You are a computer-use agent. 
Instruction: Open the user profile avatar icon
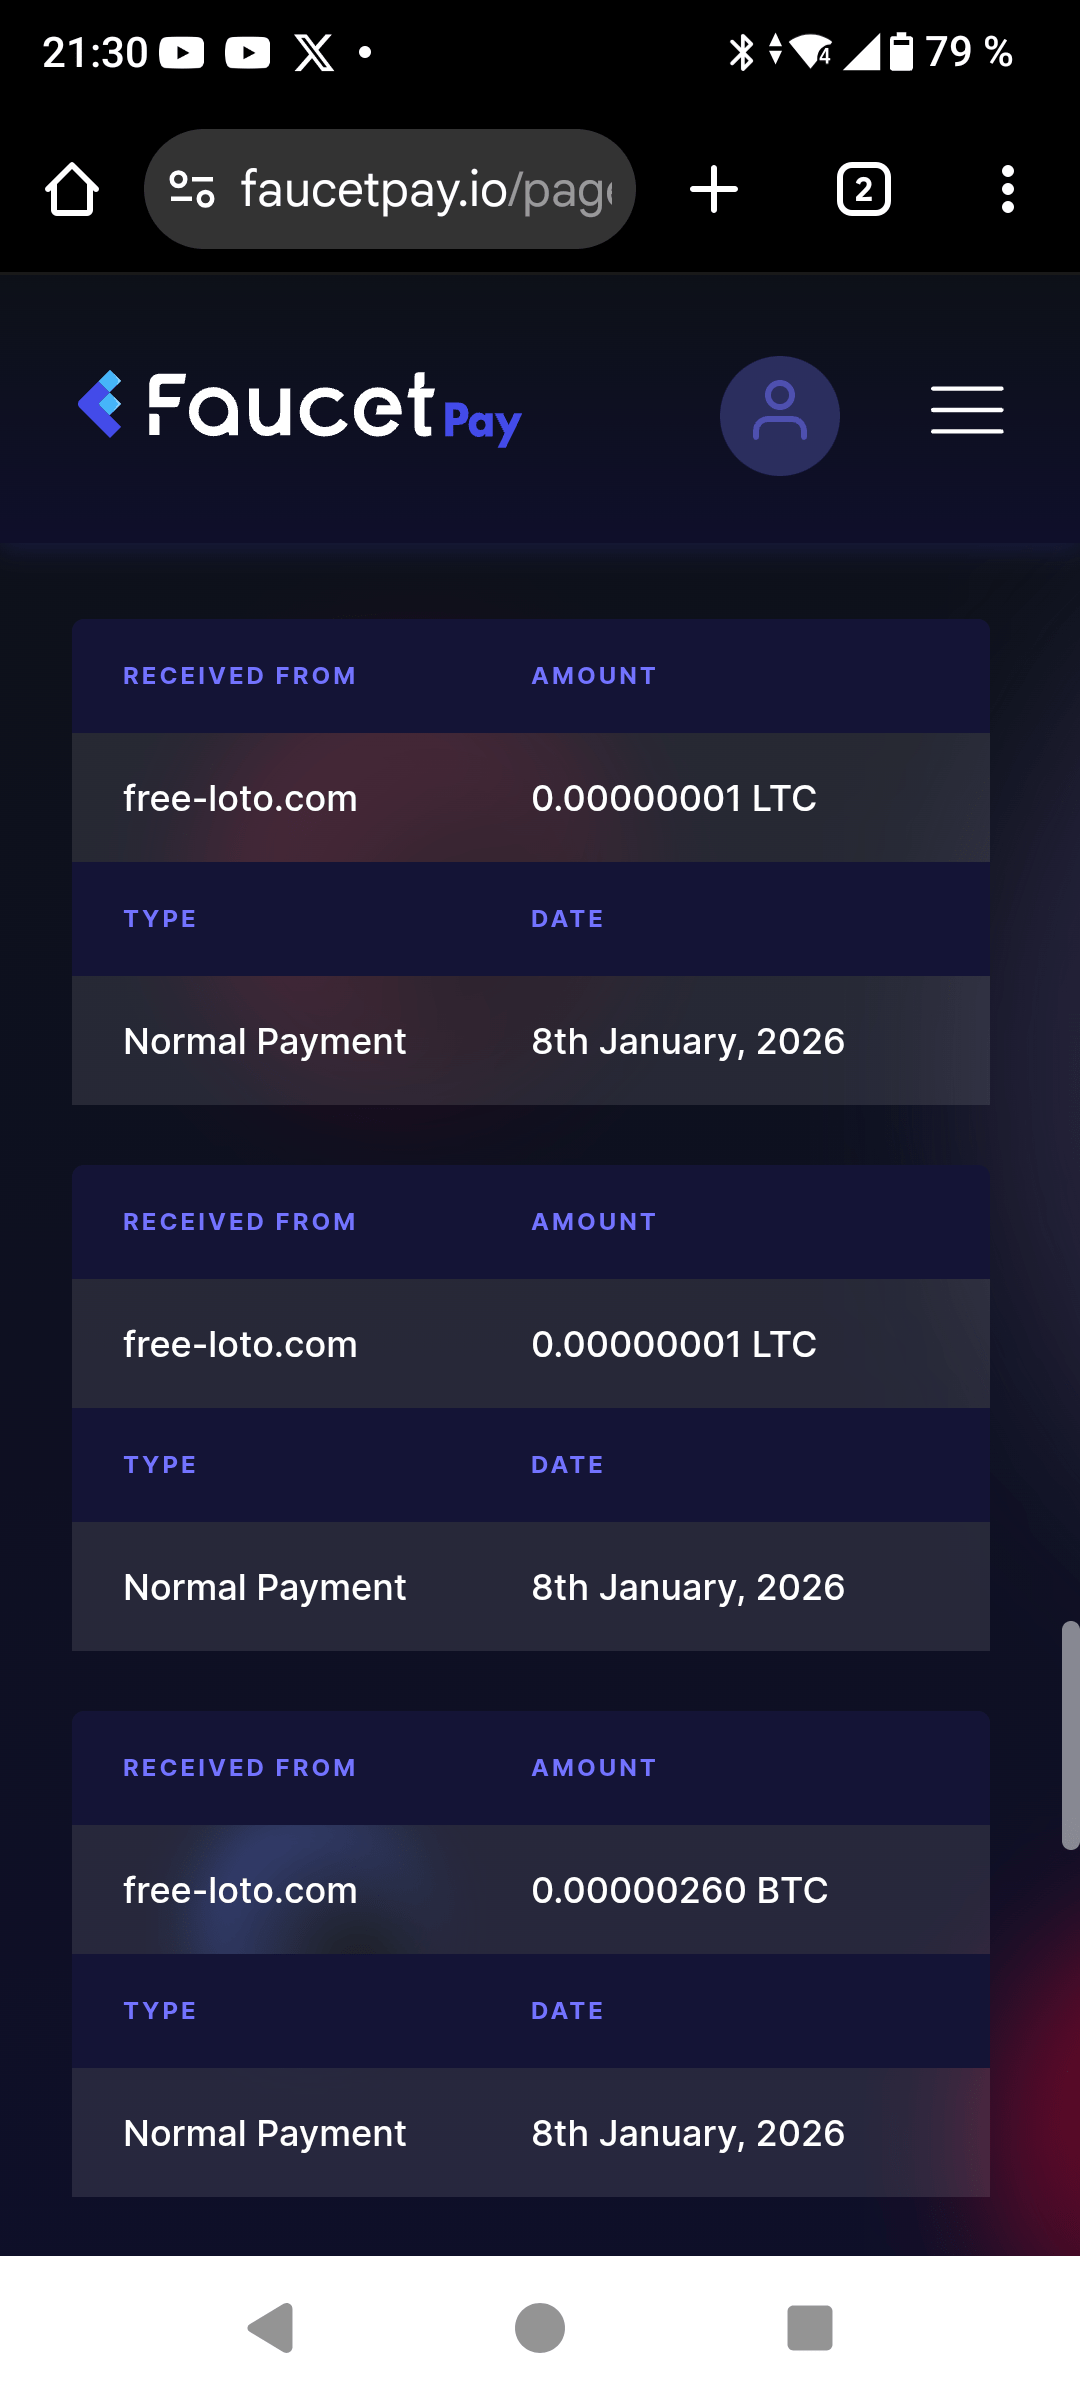779,415
